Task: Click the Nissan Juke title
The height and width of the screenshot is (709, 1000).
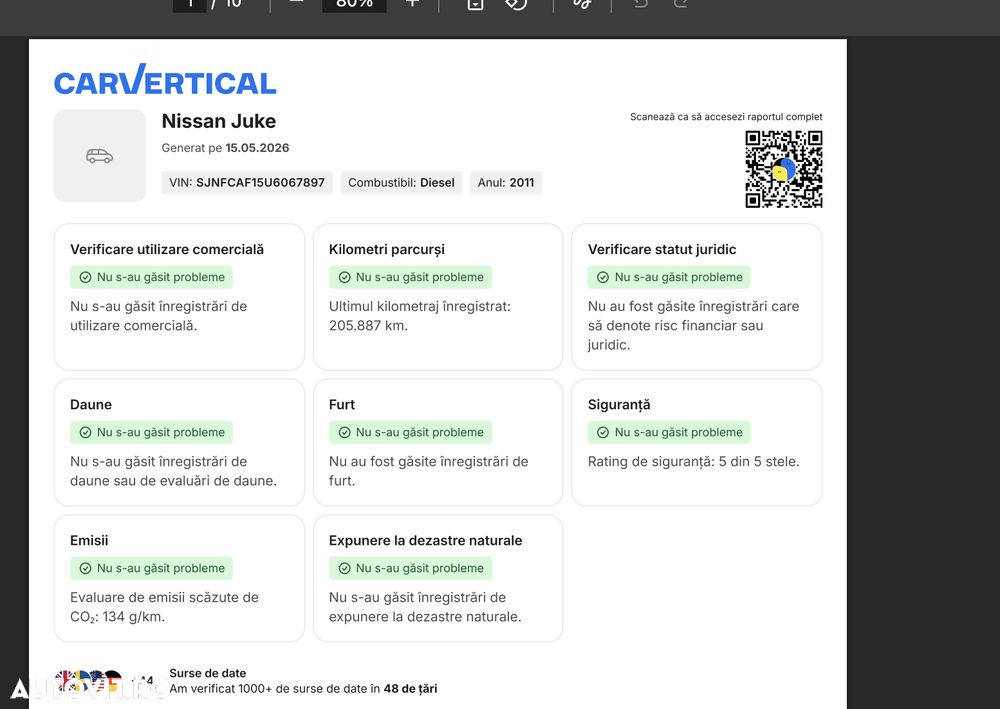Action: click(x=219, y=121)
